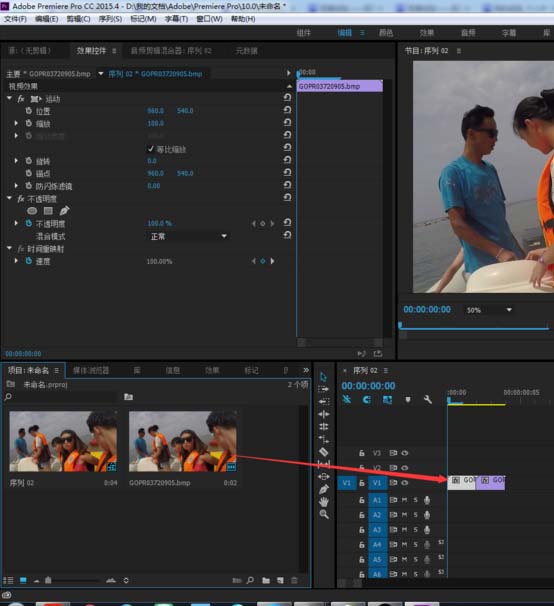Screen dimensions: 554x606
Task: Expand anti-flicker filter parameter
Action: click(x=16, y=186)
